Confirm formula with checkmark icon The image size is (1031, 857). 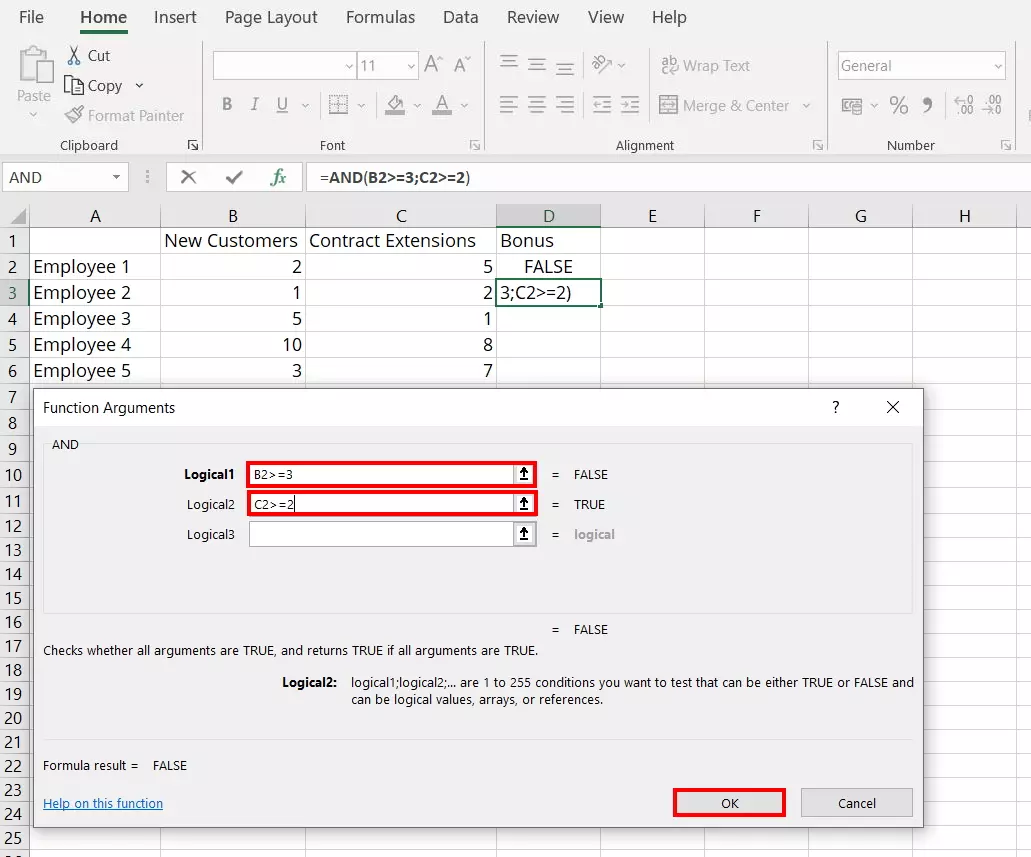point(233,177)
